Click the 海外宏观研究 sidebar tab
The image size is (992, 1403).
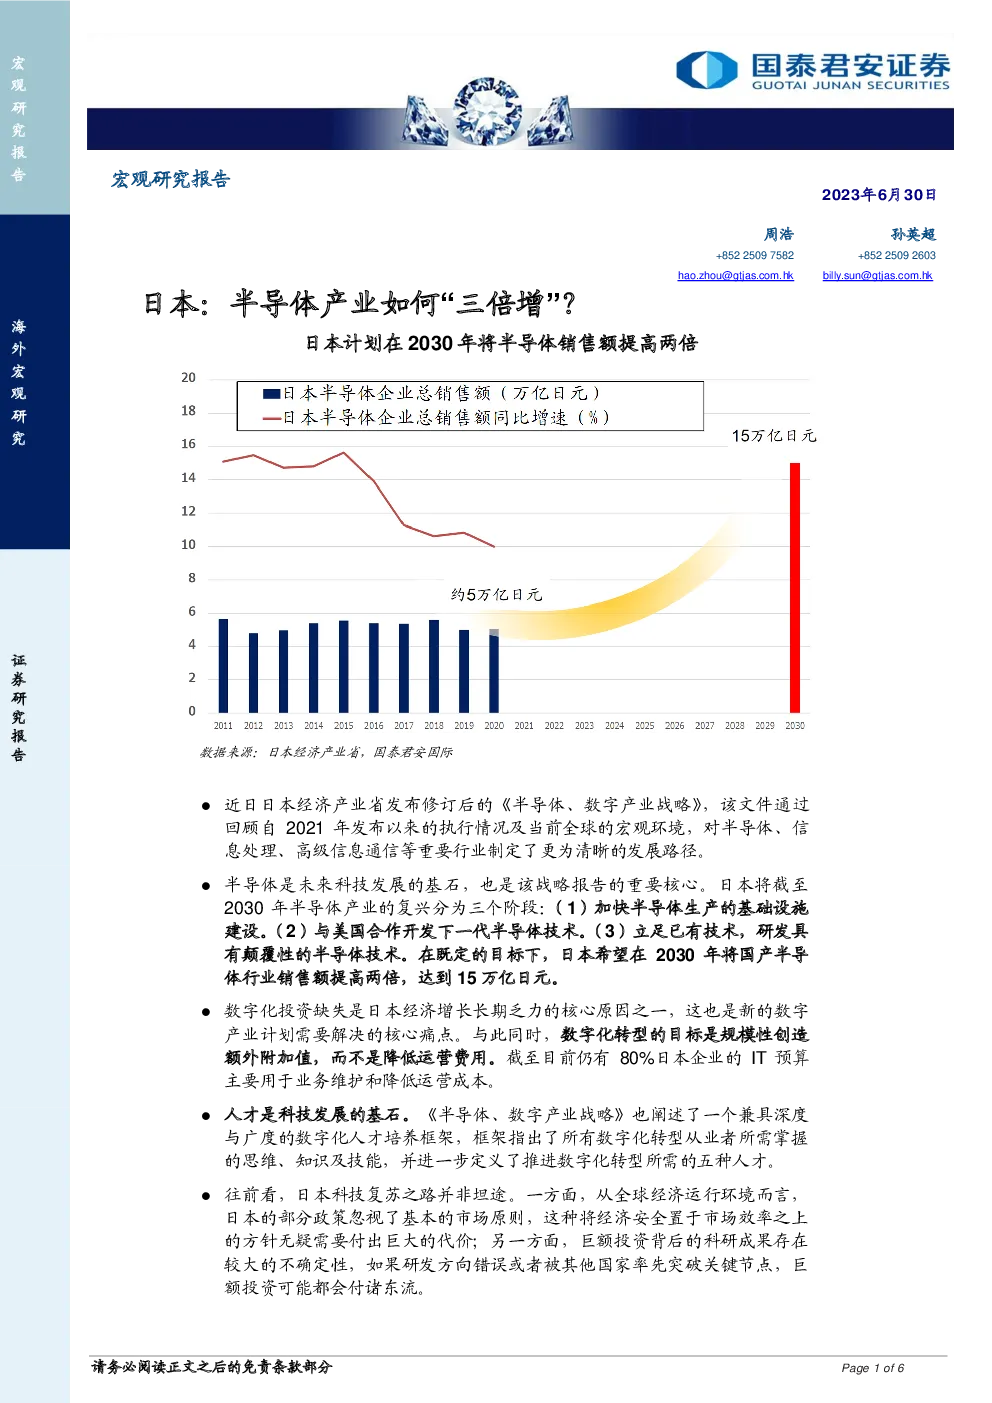[x=19, y=382]
